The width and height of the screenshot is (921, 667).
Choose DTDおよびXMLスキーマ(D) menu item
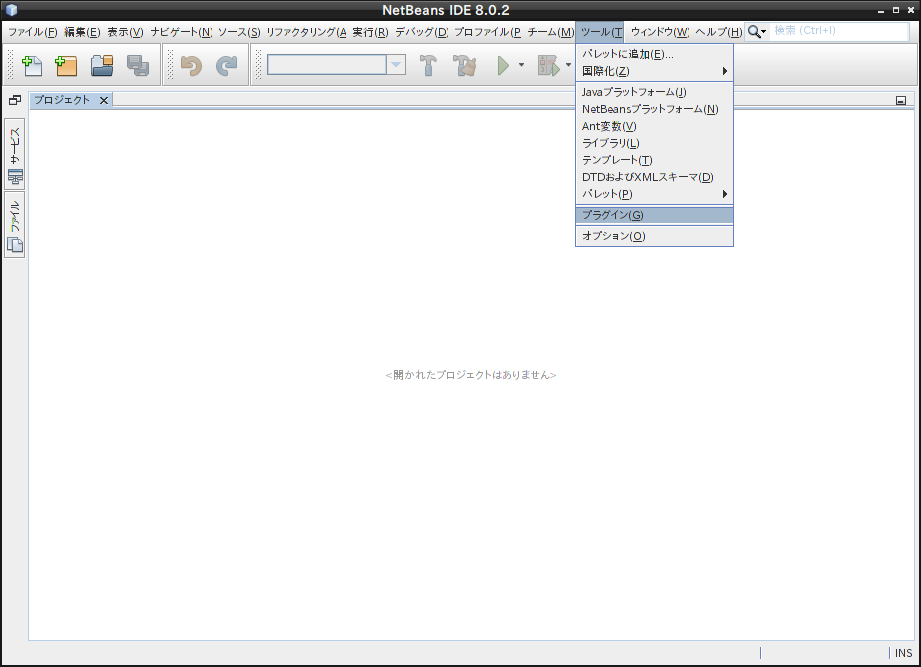click(x=654, y=177)
